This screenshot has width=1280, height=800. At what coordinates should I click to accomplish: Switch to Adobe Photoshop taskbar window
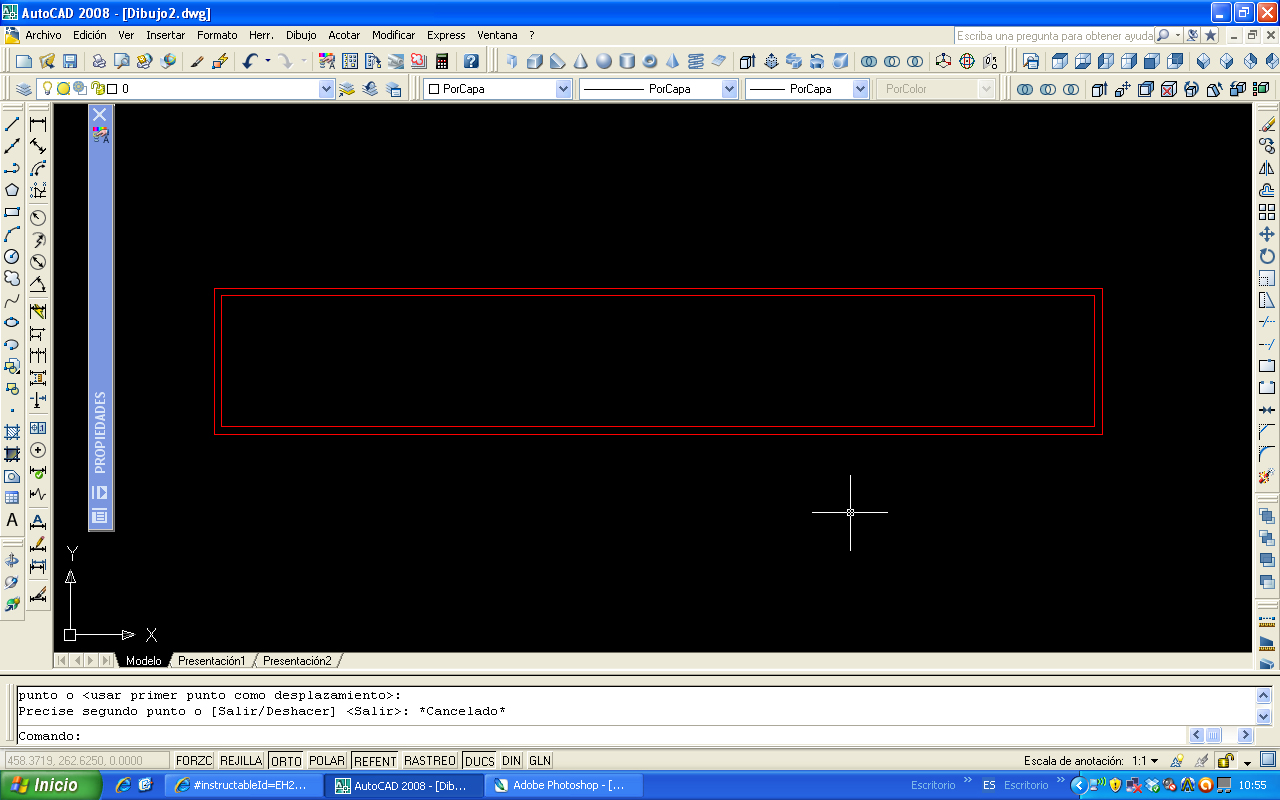562,785
